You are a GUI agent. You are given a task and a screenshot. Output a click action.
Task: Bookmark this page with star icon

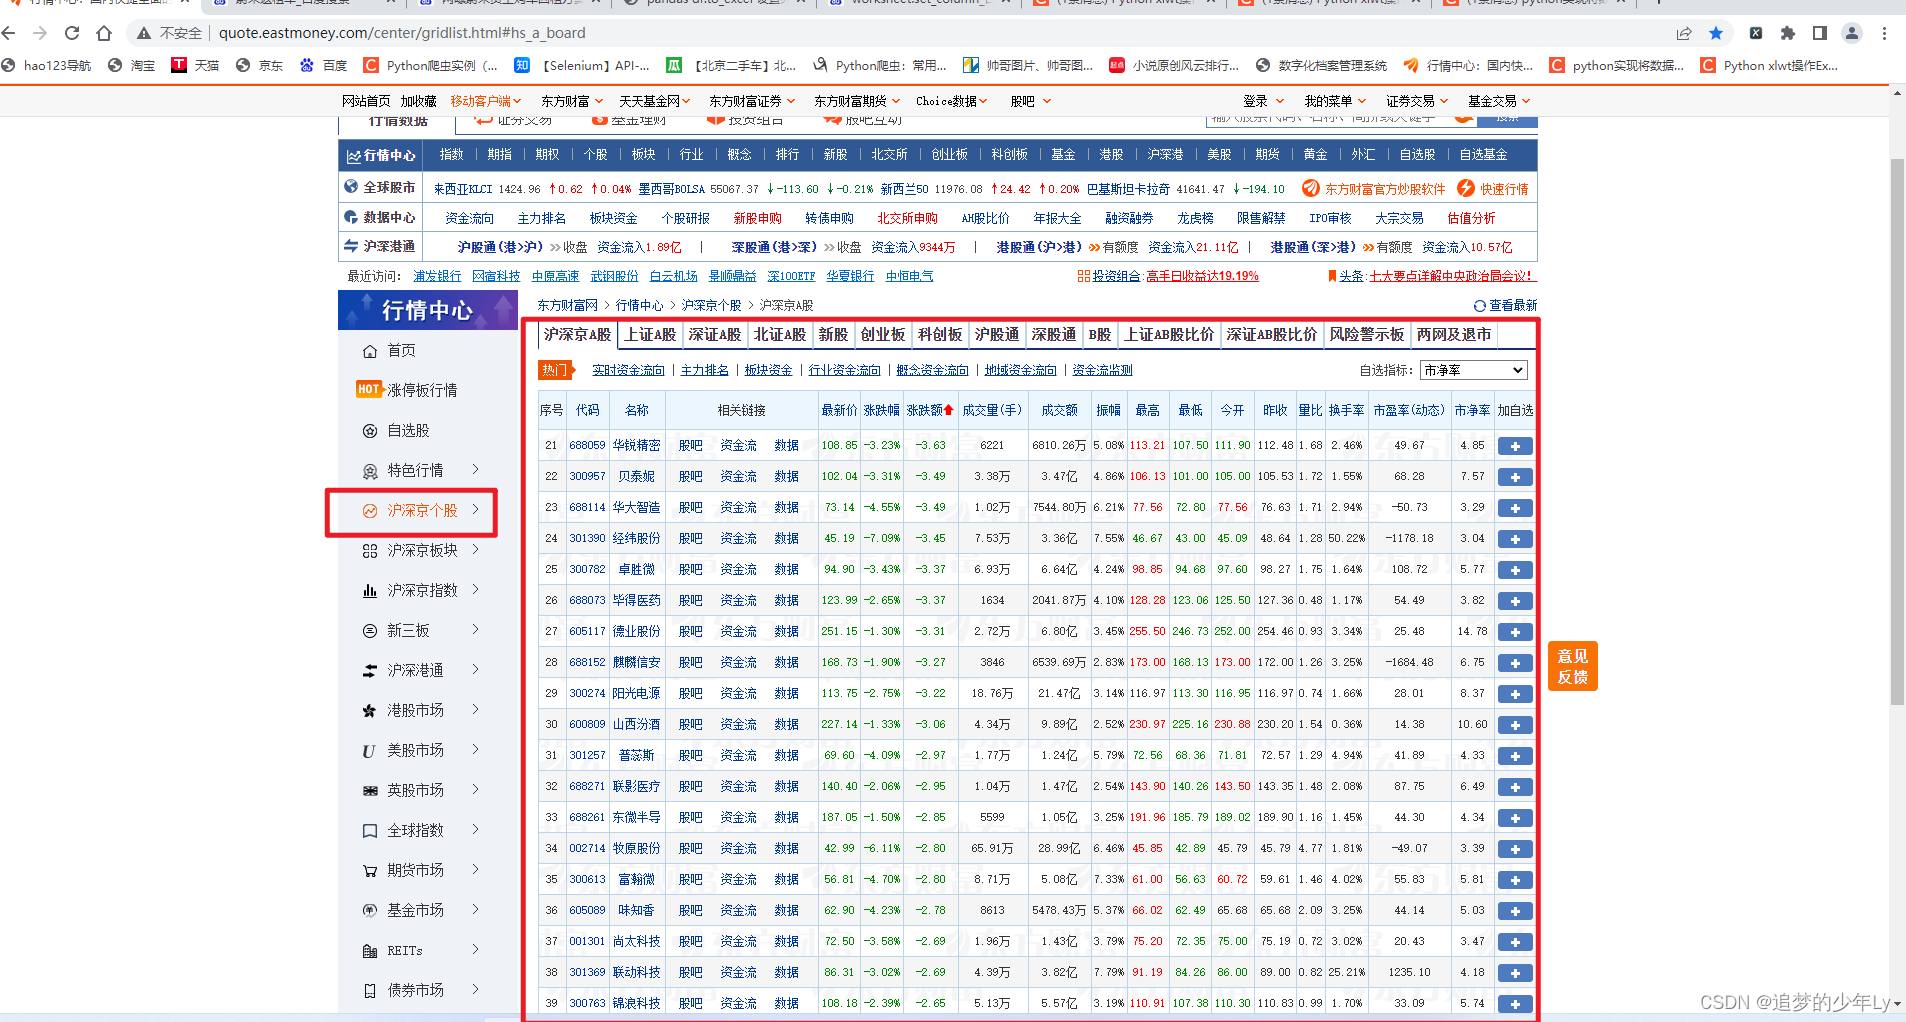click(1716, 33)
